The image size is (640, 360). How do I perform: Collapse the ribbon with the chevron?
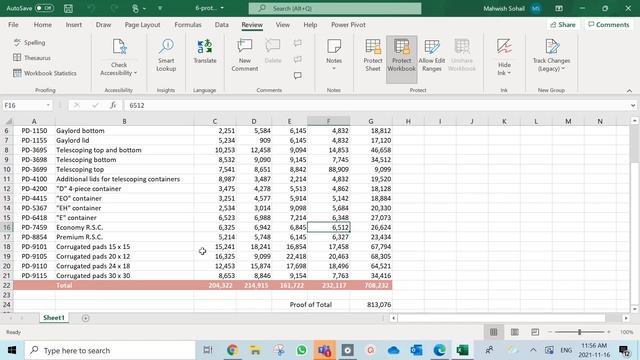click(629, 90)
